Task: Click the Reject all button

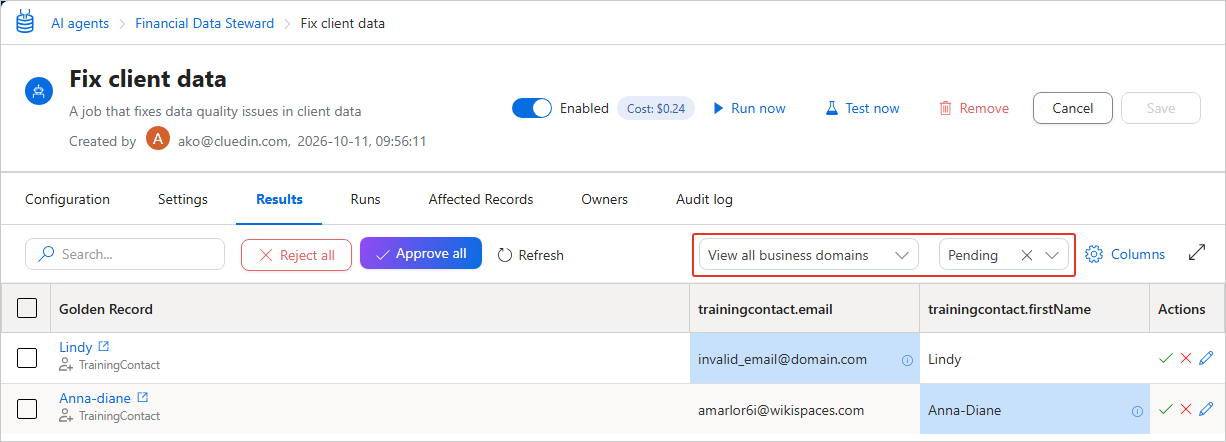Action: [296, 255]
